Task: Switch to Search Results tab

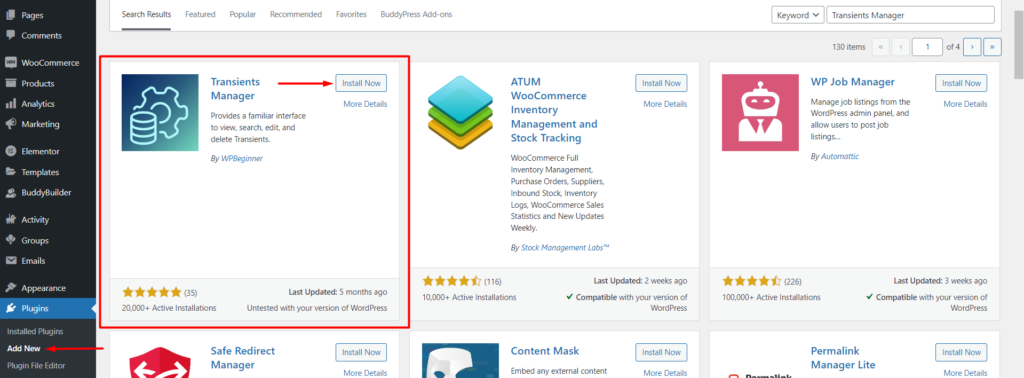Action: tap(146, 14)
